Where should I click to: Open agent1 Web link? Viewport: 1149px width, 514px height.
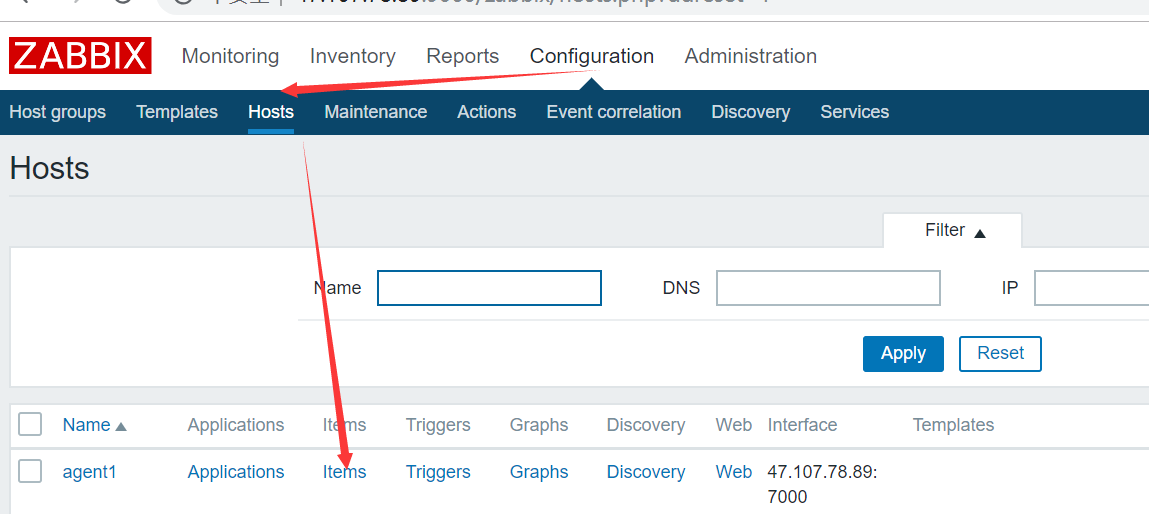point(734,472)
